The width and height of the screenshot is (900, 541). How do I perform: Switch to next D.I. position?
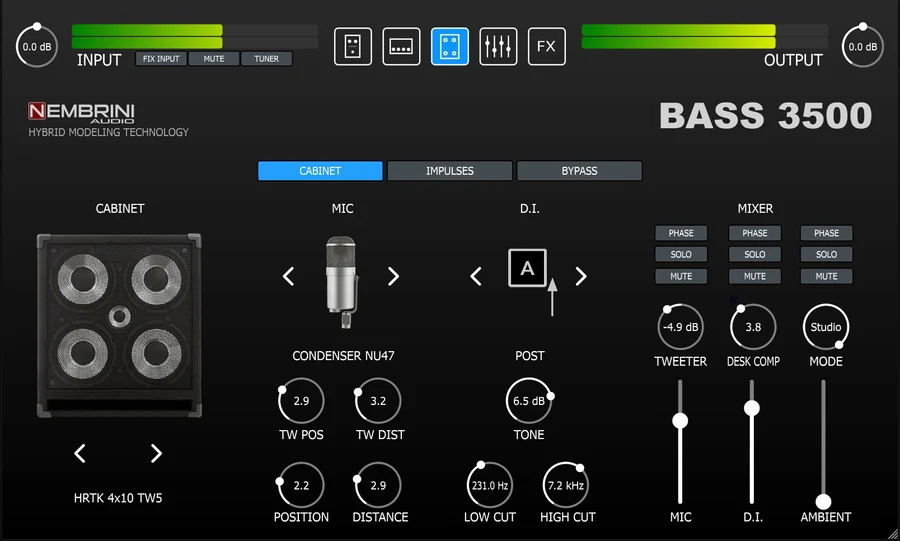coord(581,277)
